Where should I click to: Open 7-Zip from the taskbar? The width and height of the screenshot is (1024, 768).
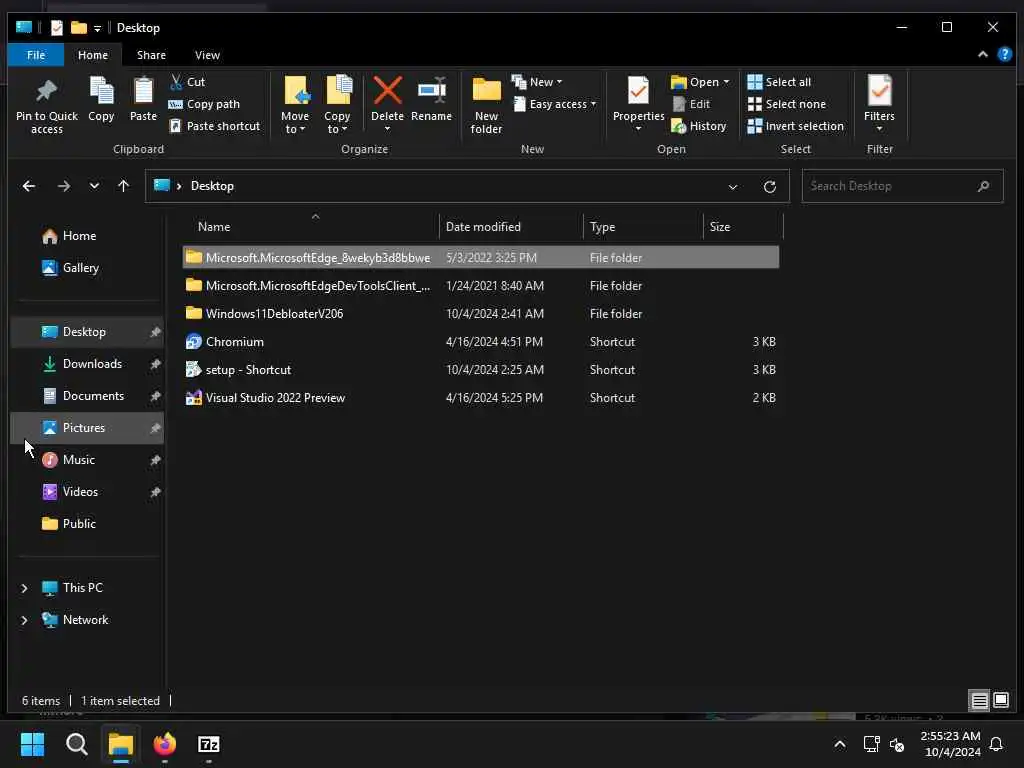pyautogui.click(x=208, y=744)
